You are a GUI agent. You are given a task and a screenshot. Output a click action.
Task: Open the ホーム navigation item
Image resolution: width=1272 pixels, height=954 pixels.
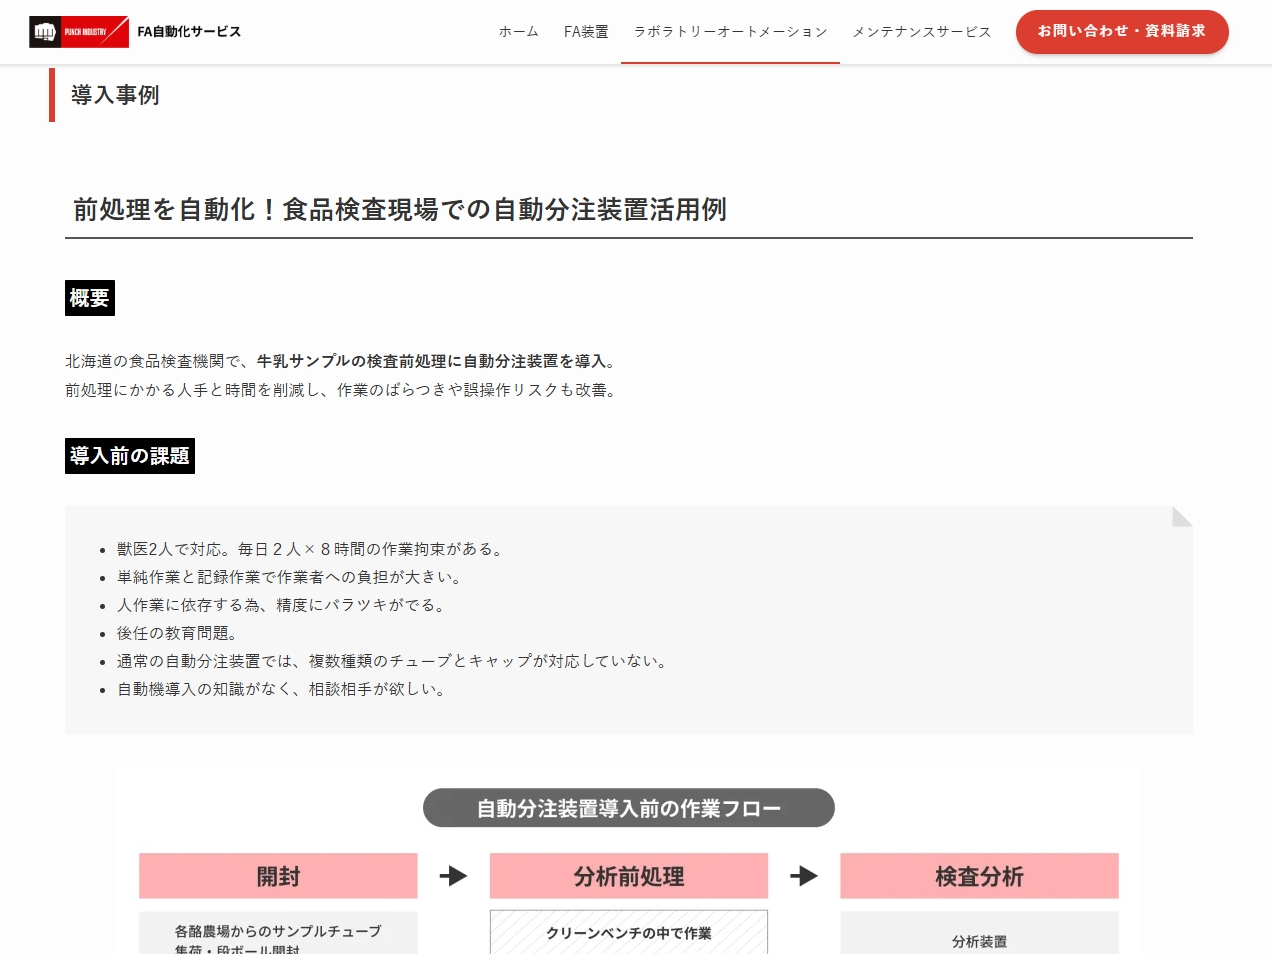pos(518,31)
